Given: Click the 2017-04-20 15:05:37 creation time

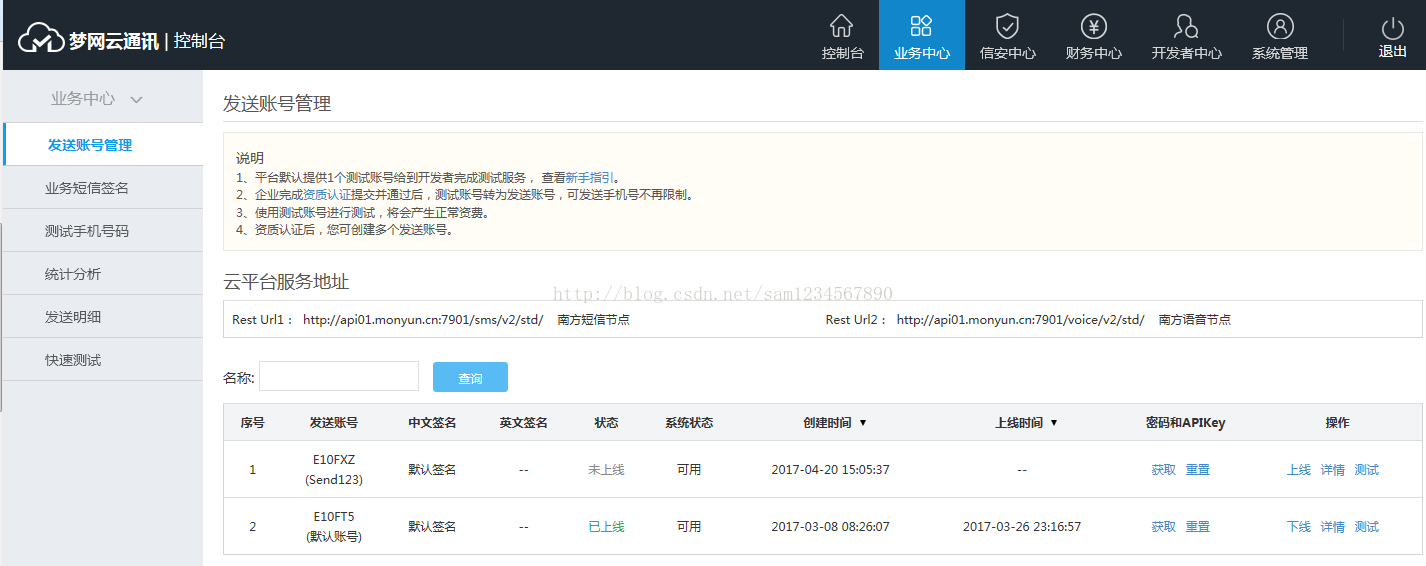Looking at the screenshot, I should click(x=830, y=470).
